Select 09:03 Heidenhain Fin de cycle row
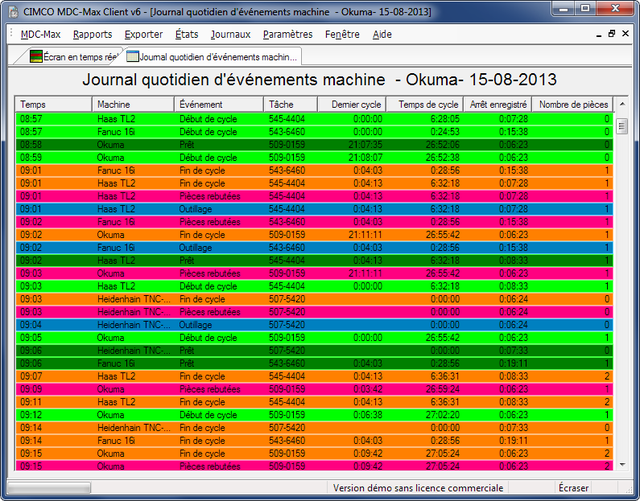This screenshot has height=501, width=640. tap(314, 299)
